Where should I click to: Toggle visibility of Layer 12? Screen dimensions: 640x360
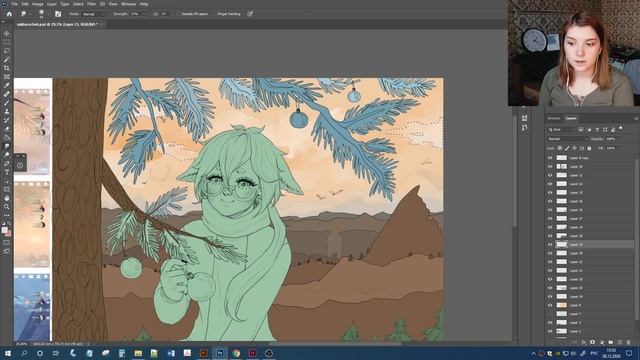[x=550, y=184]
